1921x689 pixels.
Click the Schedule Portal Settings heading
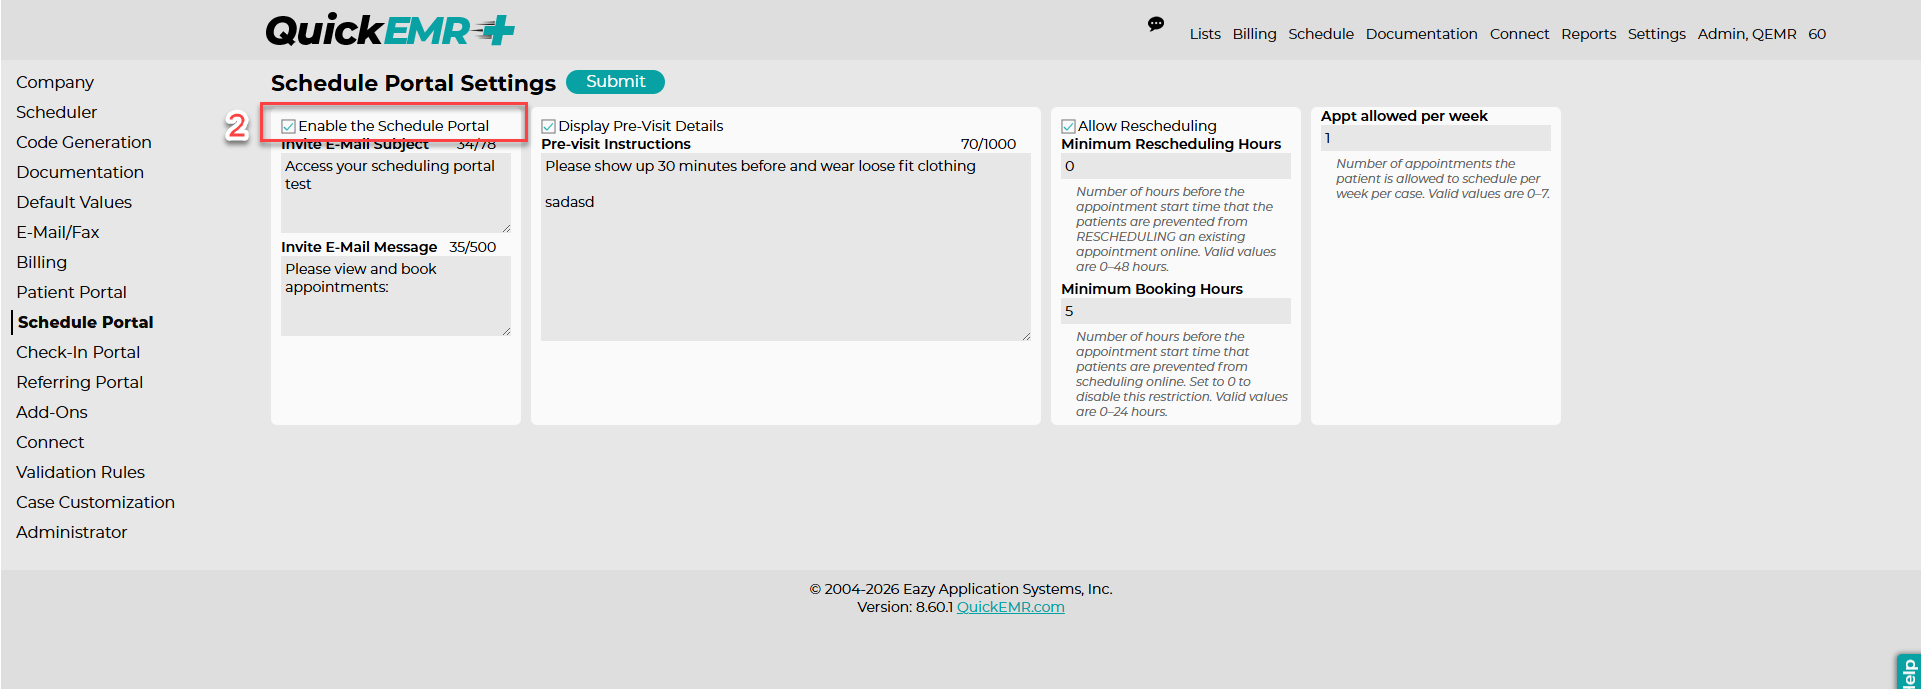pyautogui.click(x=413, y=83)
